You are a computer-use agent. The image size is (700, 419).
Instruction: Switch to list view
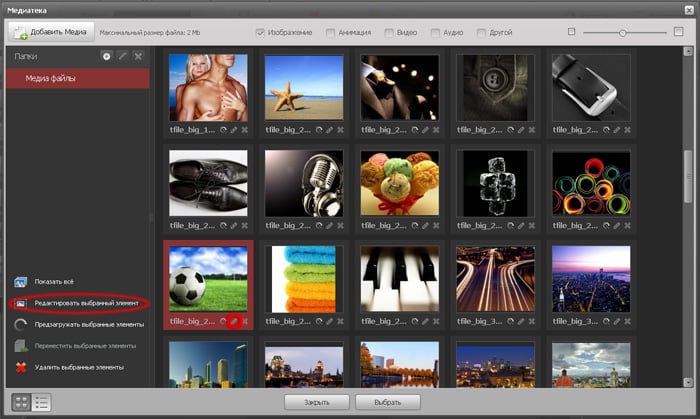pyautogui.click(x=42, y=402)
